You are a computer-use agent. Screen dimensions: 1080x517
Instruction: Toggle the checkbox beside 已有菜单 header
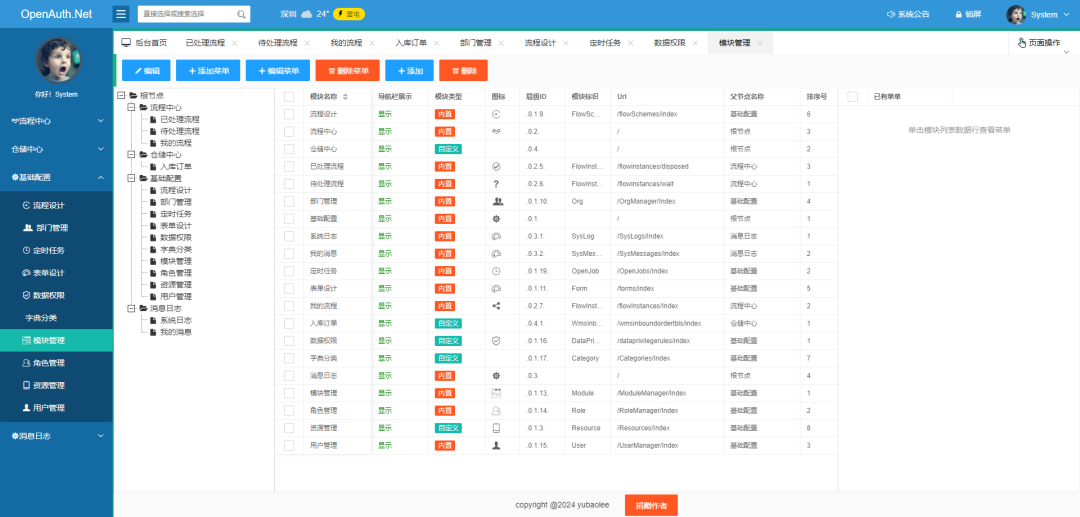(853, 97)
